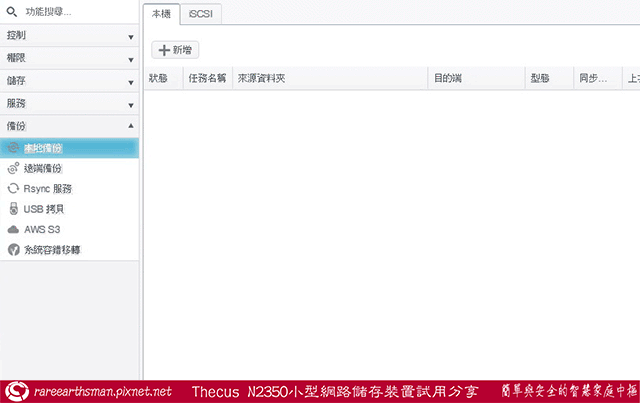This screenshot has width=640, height=403.
Task: Focus the 功能搜尋 search field
Action: pyautogui.click(x=75, y=12)
